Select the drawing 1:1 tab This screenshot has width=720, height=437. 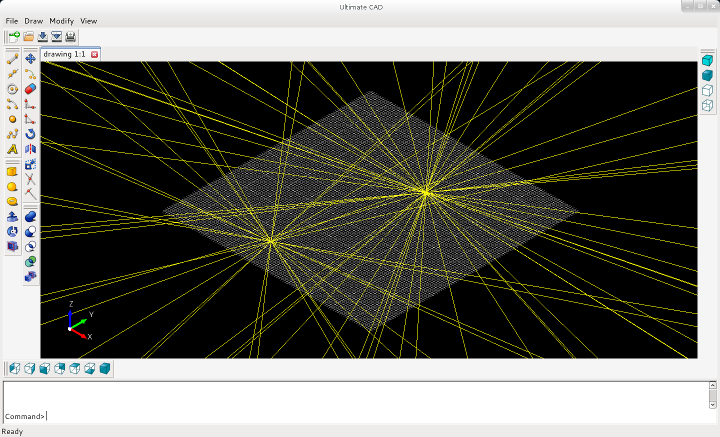[x=65, y=54]
